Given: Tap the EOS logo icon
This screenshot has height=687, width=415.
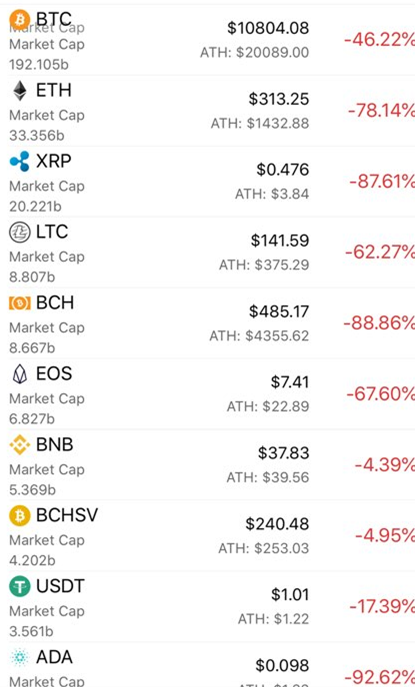Looking at the screenshot, I should tap(20, 374).
